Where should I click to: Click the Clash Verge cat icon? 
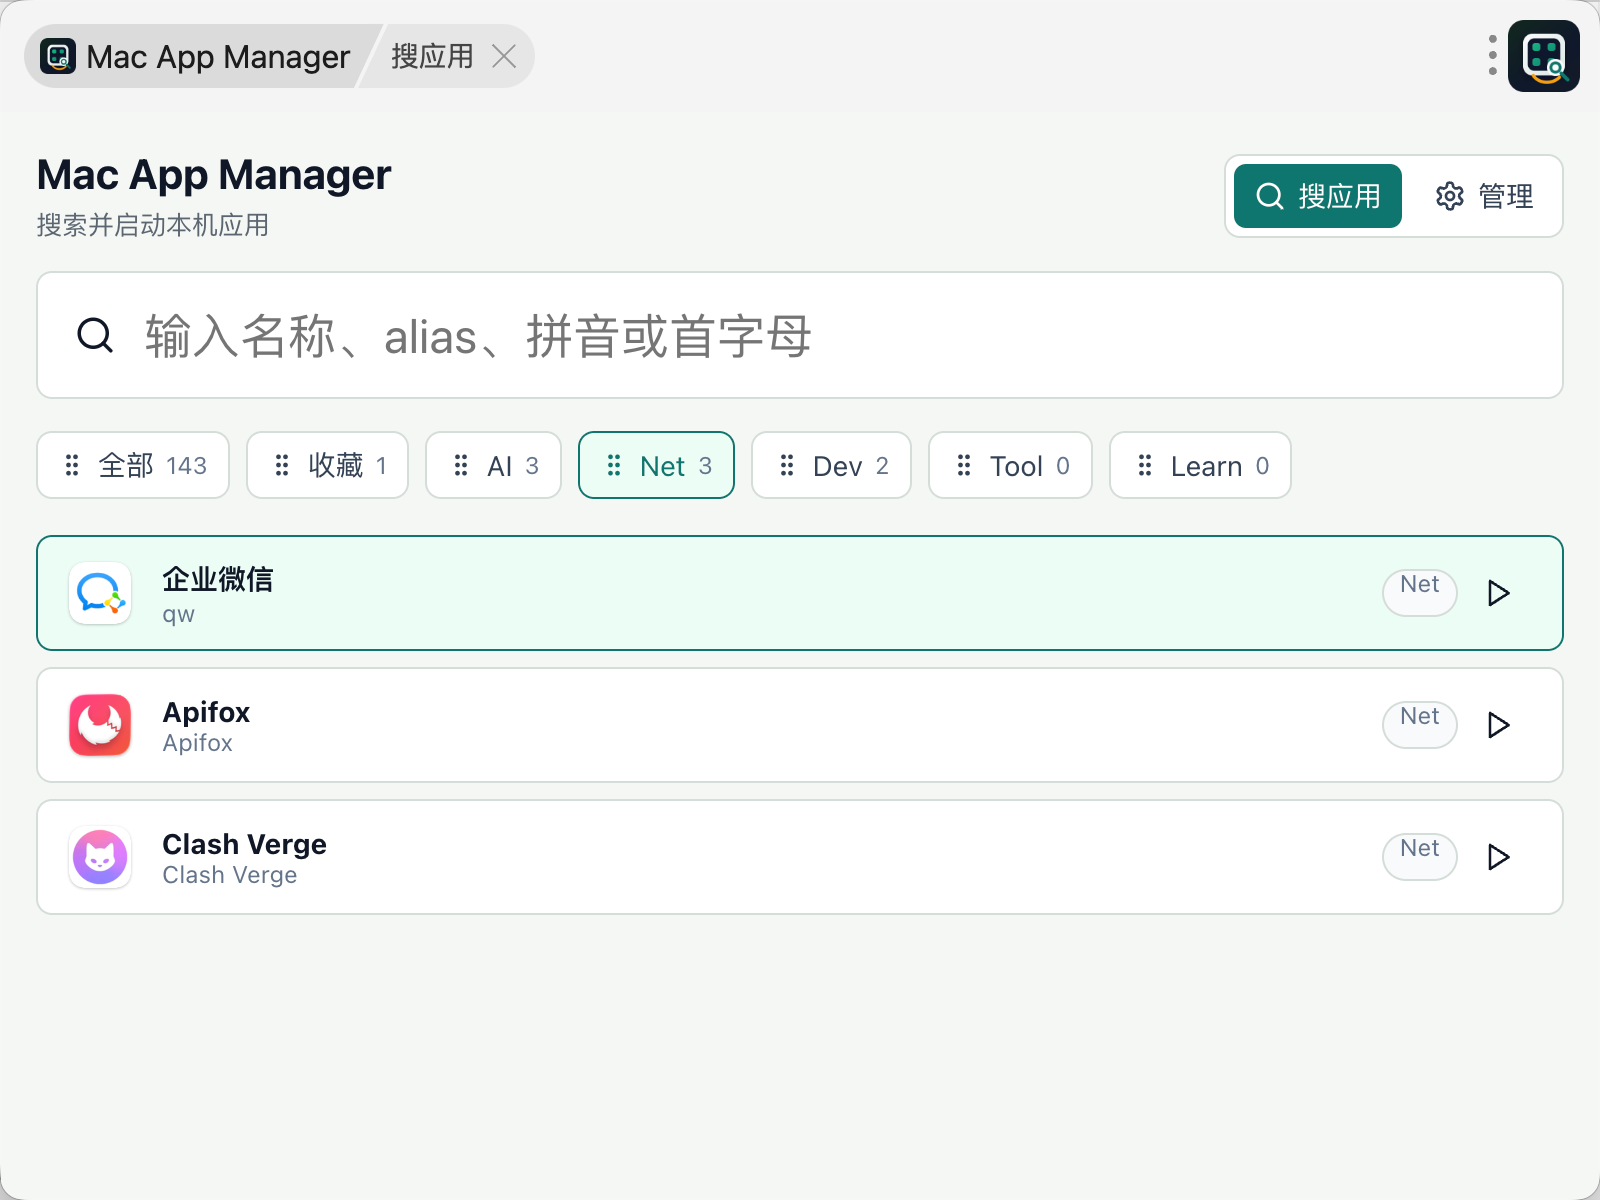100,857
